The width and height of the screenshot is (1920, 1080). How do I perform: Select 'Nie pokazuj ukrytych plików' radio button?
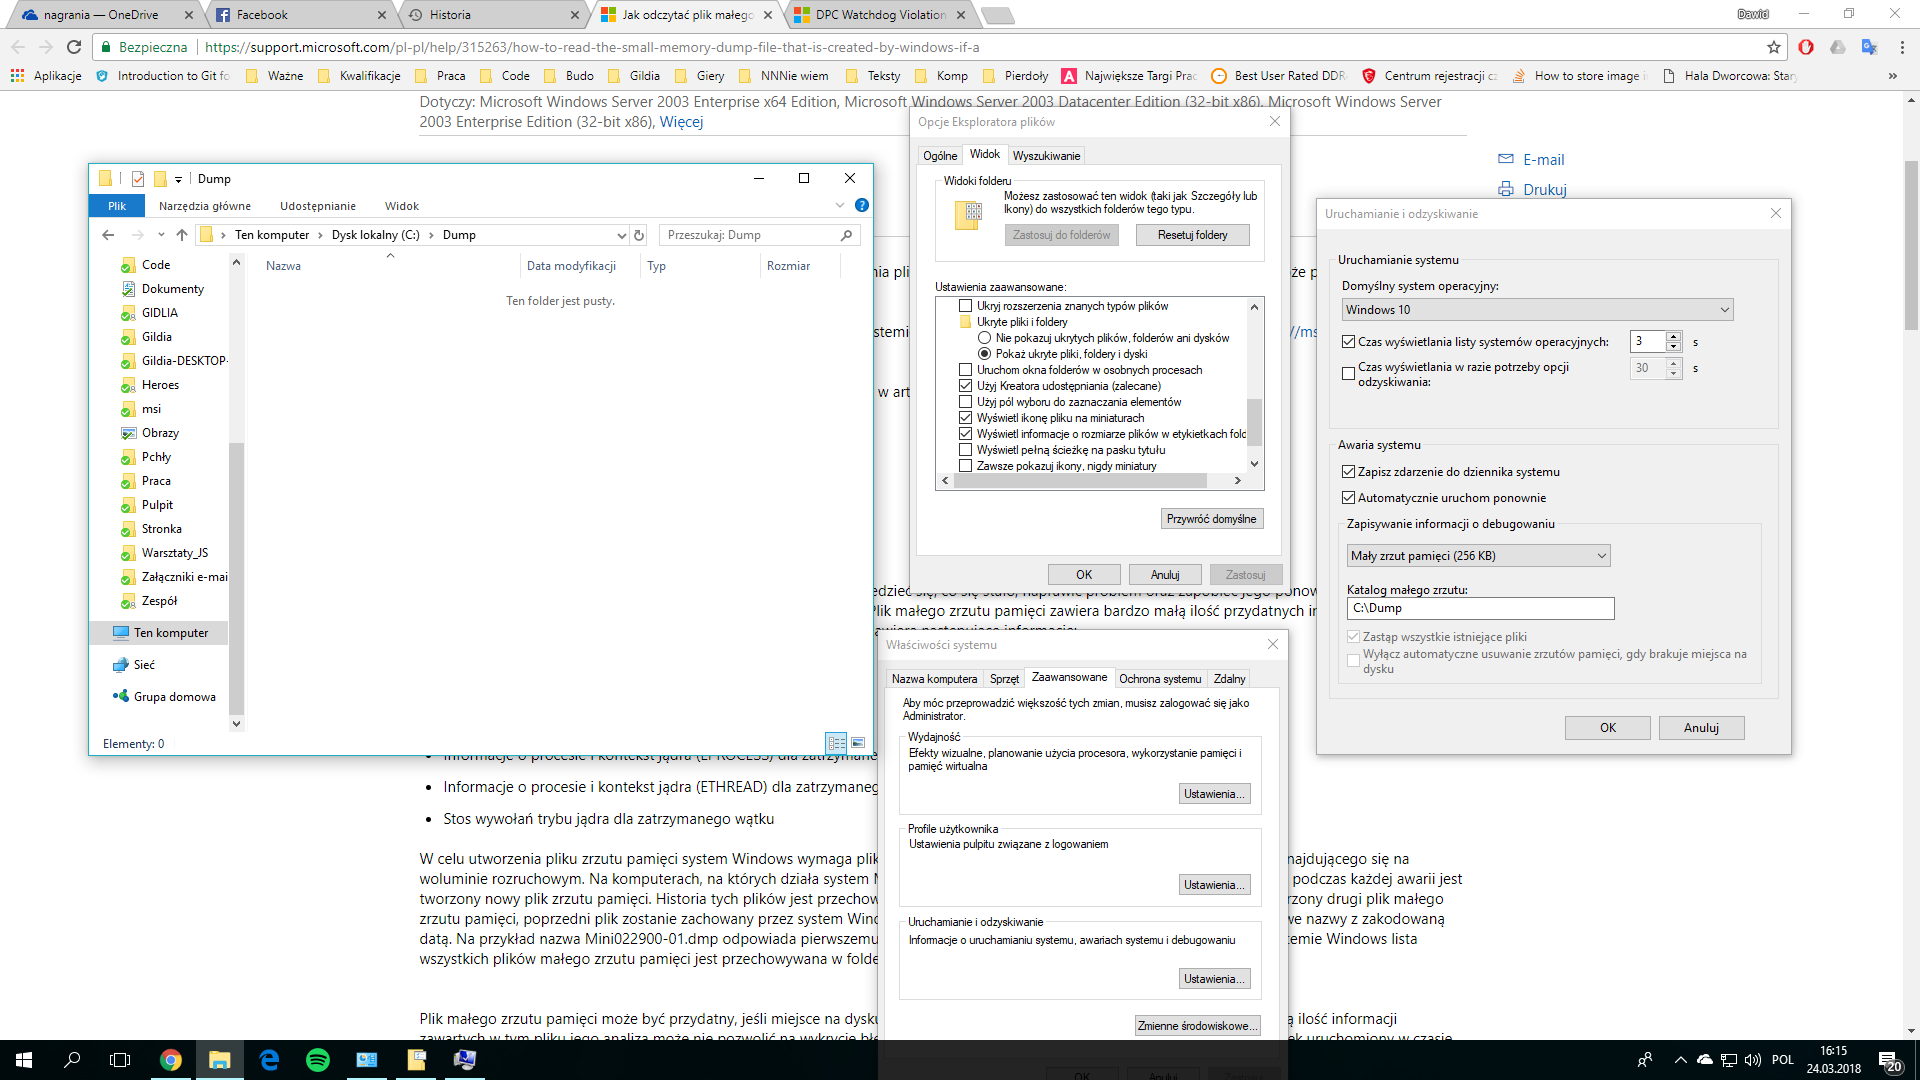(984, 338)
